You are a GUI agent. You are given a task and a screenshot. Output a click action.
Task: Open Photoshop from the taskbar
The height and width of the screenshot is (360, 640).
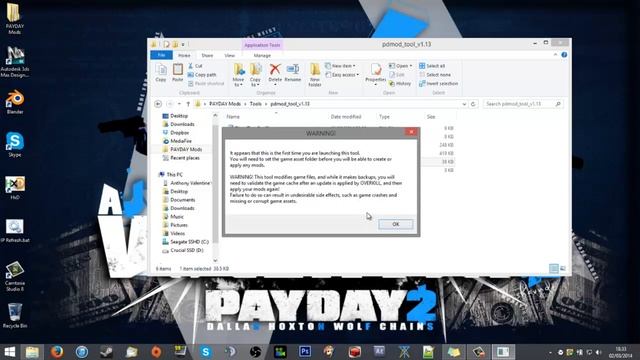[x=304, y=352]
